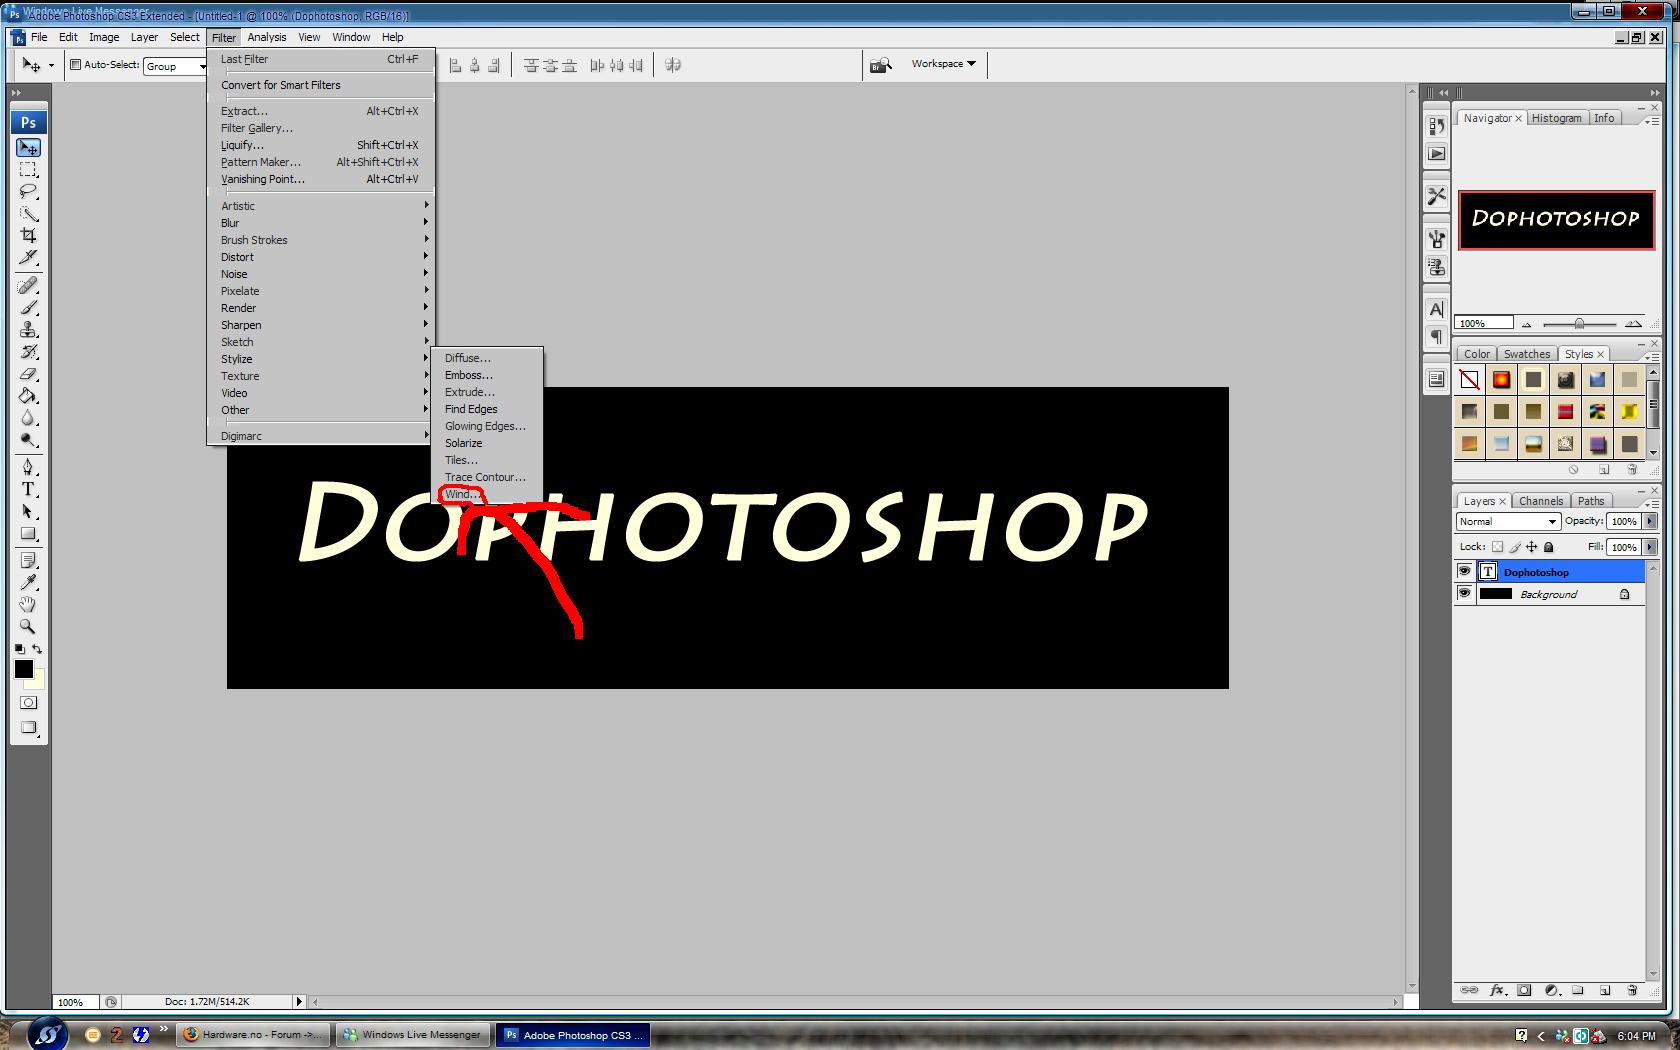Open Actions panel icon in dock

click(x=1436, y=154)
